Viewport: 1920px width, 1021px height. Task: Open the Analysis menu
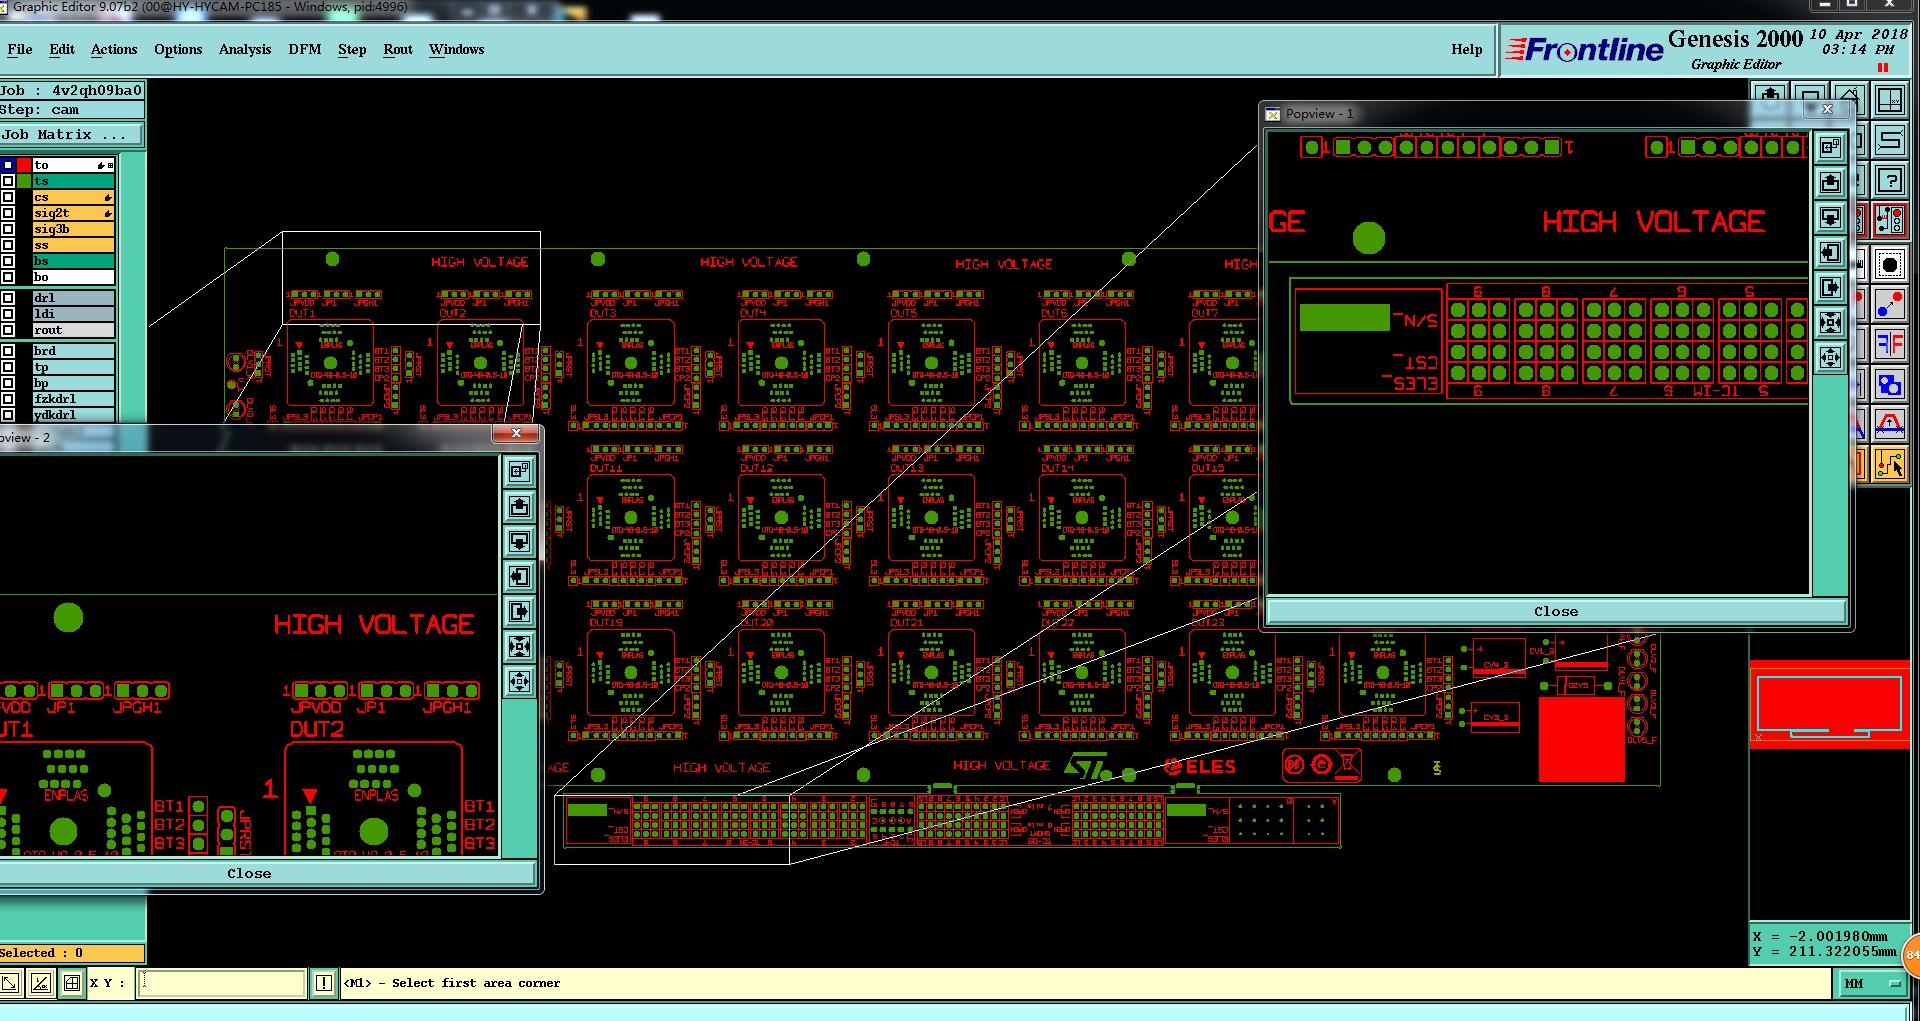(x=245, y=49)
